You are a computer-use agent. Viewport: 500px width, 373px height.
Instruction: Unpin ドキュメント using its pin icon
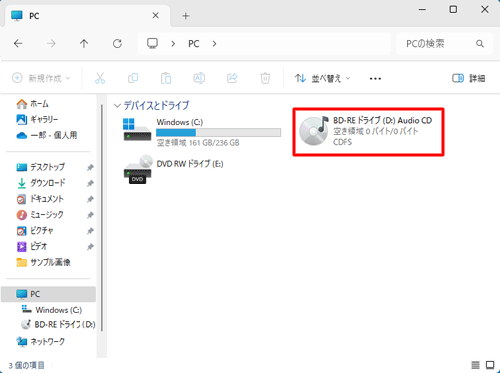click(90, 199)
